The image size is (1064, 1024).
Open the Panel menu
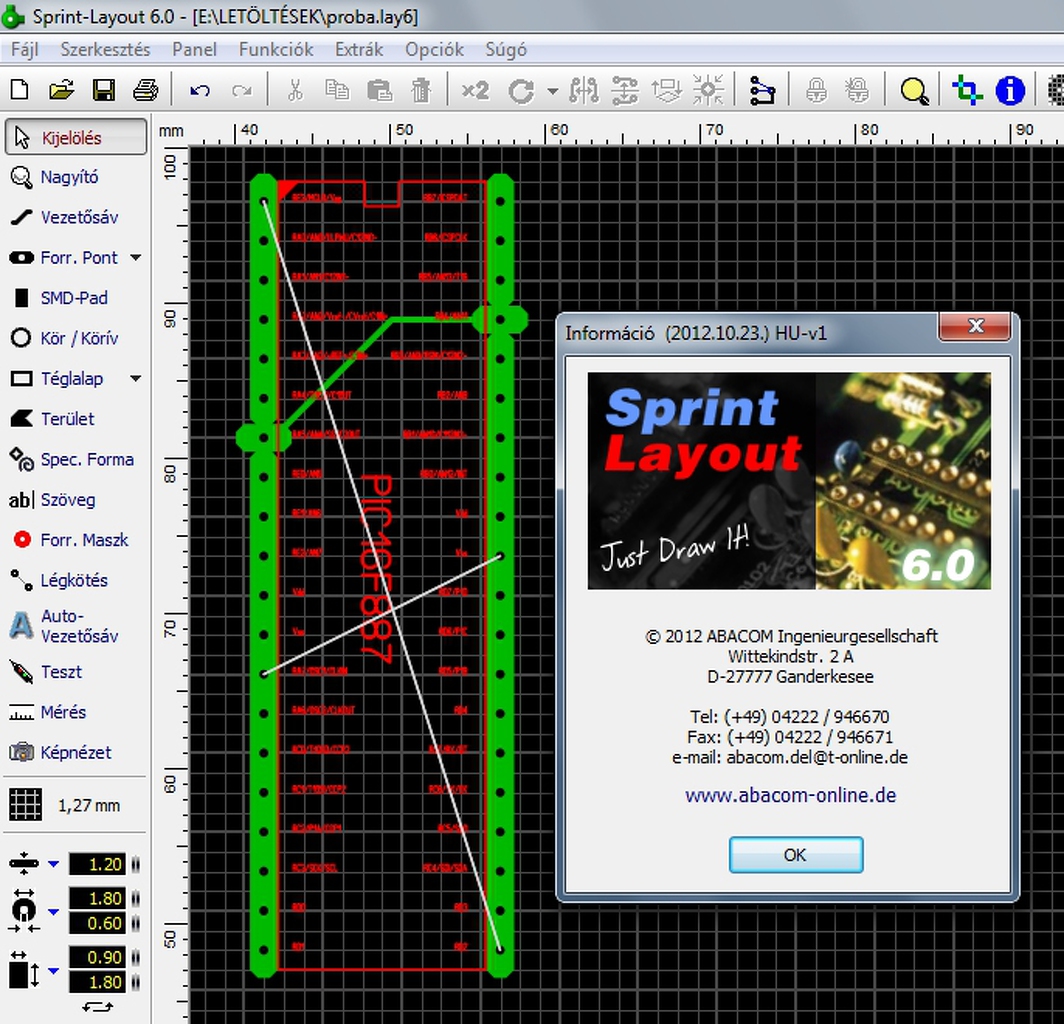pos(194,50)
